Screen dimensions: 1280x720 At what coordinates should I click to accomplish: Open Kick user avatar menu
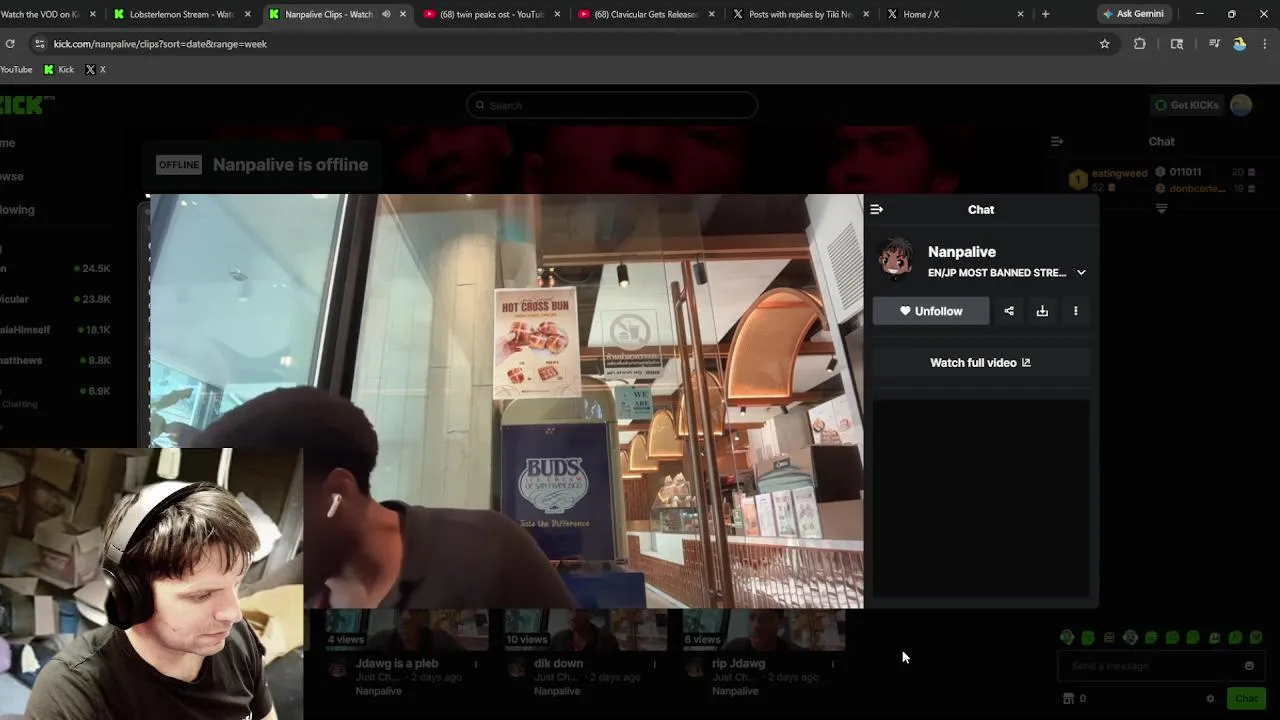[x=1241, y=105]
